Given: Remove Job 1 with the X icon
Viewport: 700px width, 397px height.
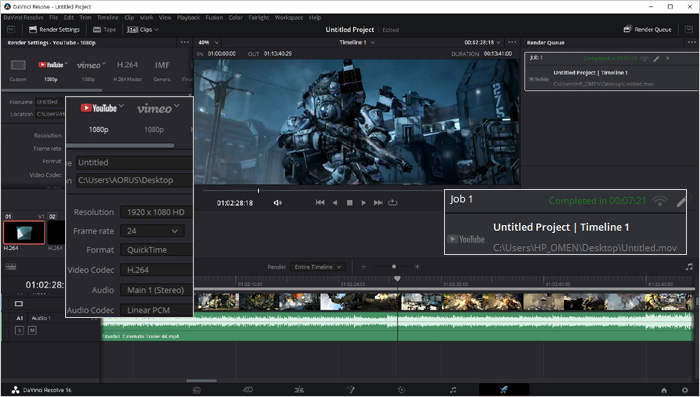Looking at the screenshot, I should tap(668, 59).
